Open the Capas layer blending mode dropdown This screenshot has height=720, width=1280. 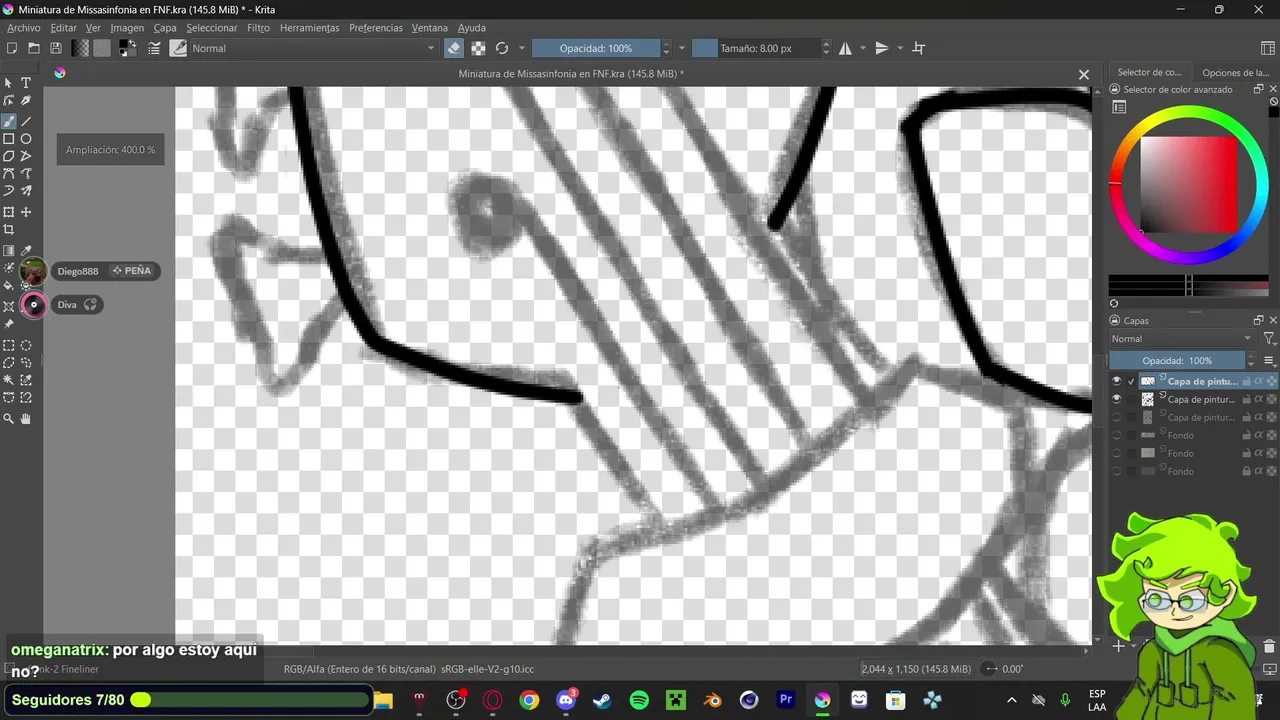(x=1181, y=339)
